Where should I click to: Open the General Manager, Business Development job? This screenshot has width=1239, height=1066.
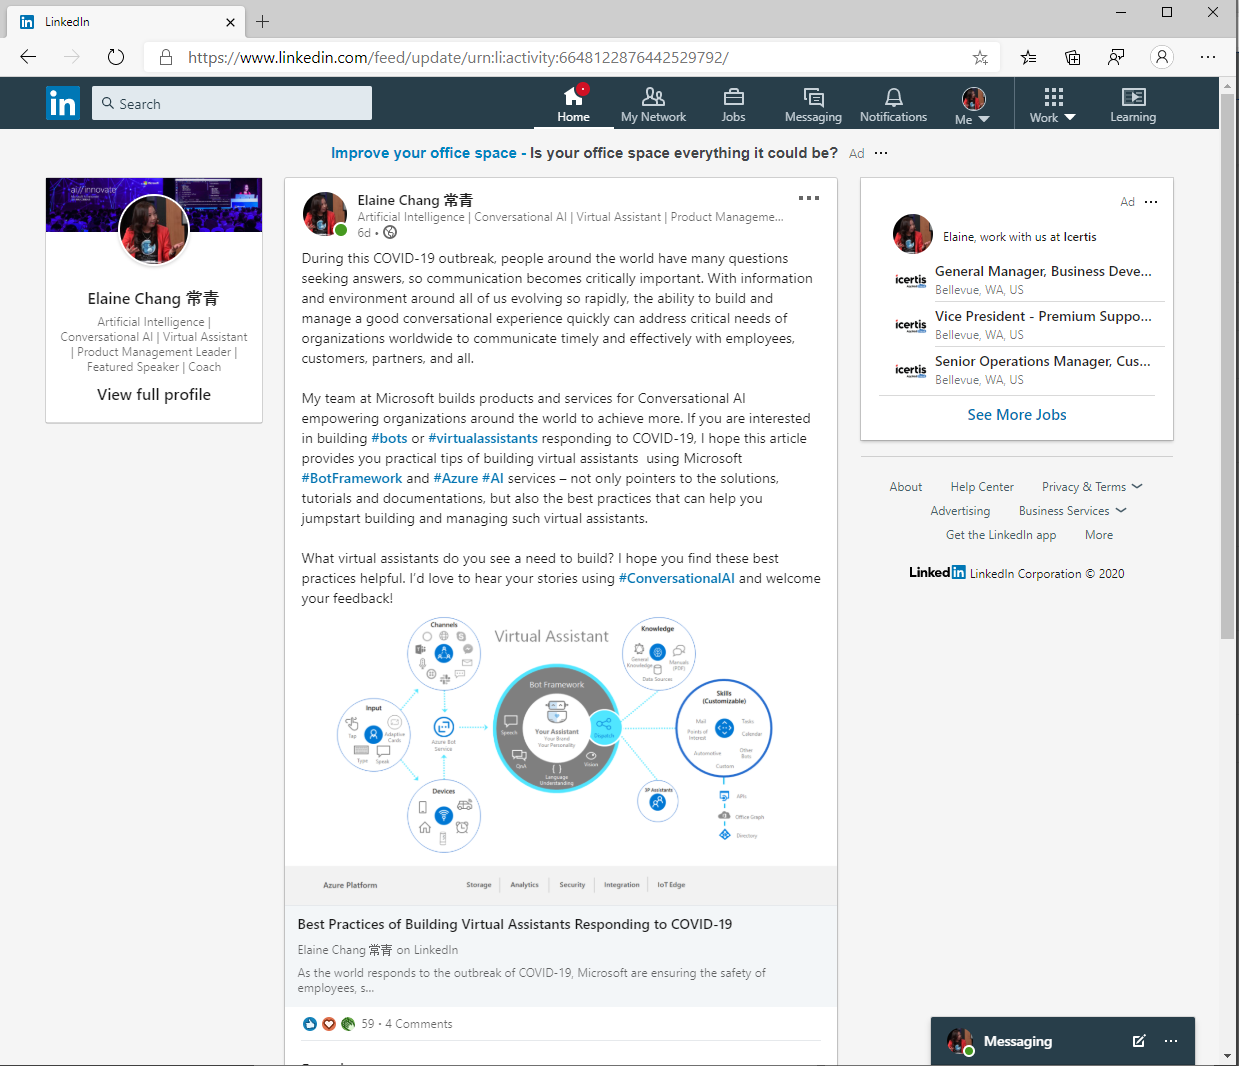pos(1043,271)
